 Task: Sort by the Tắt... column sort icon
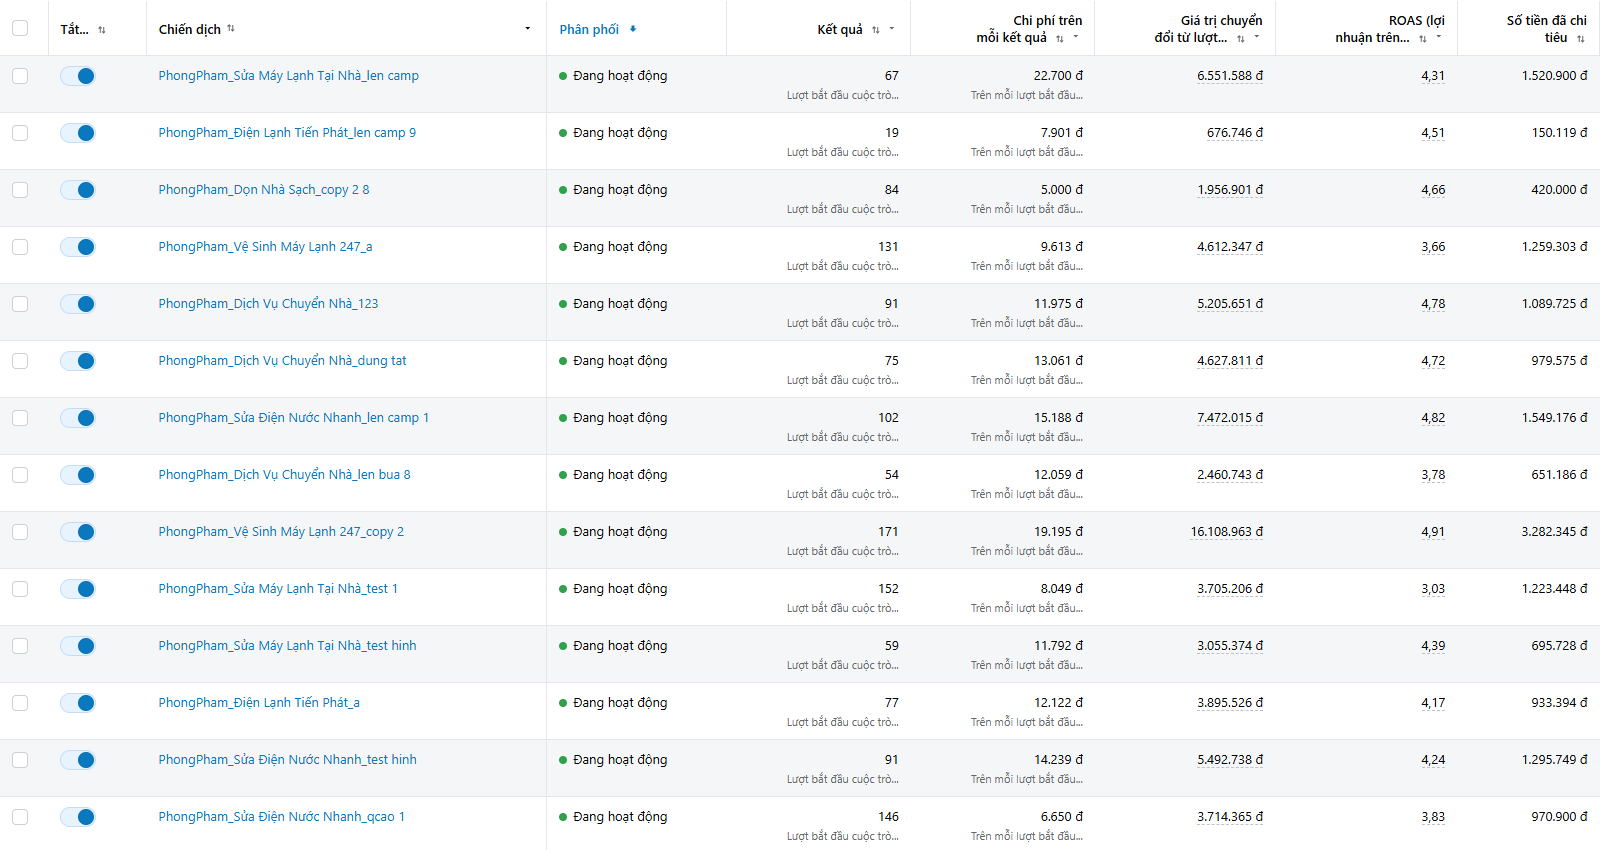click(102, 30)
